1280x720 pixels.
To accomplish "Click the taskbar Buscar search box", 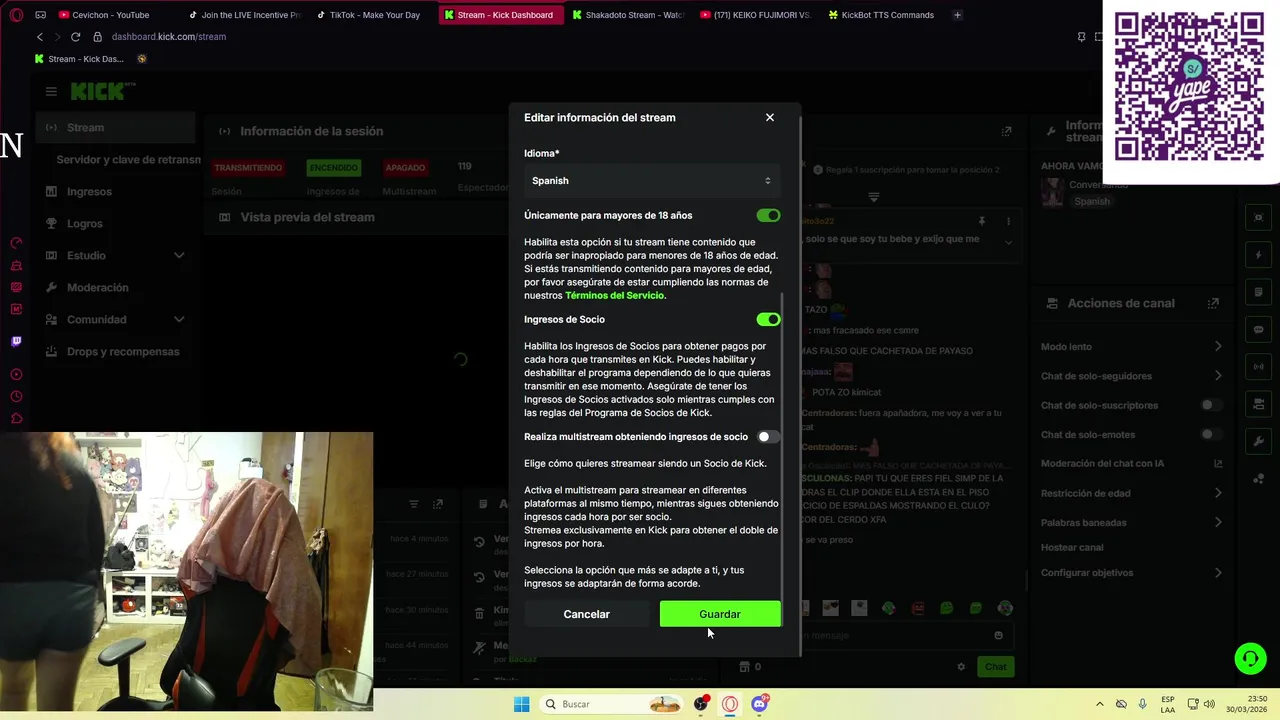I will click(x=612, y=704).
